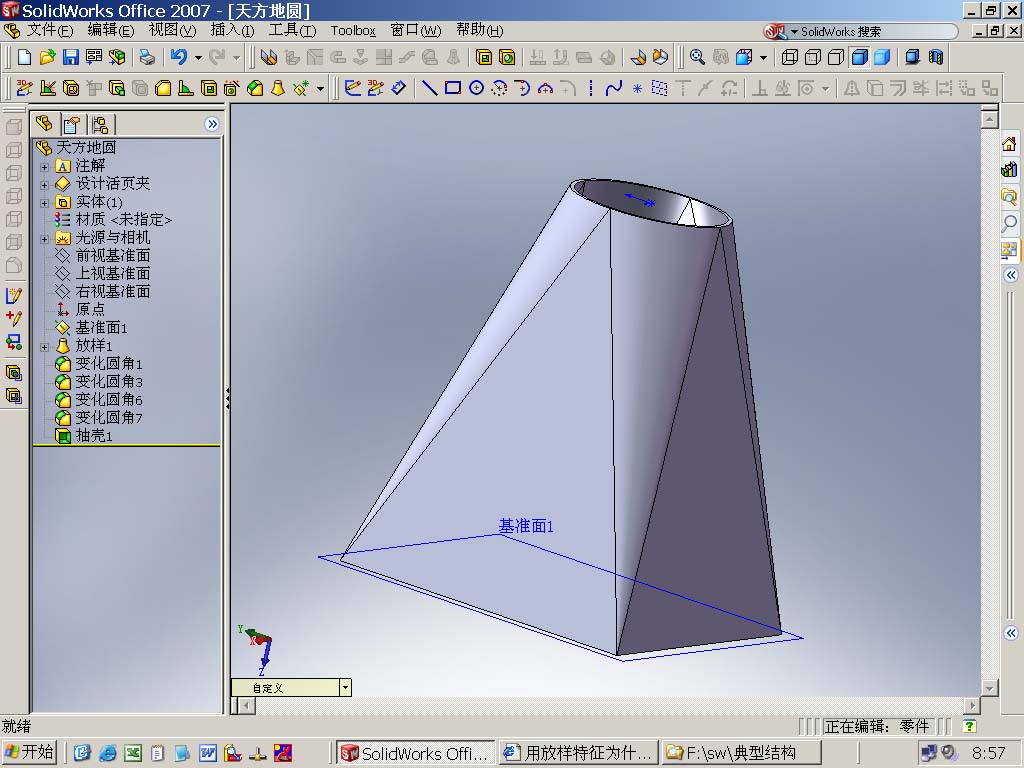Image resolution: width=1024 pixels, height=768 pixels.
Task: Open the Toolbox menu
Action: (x=353, y=31)
